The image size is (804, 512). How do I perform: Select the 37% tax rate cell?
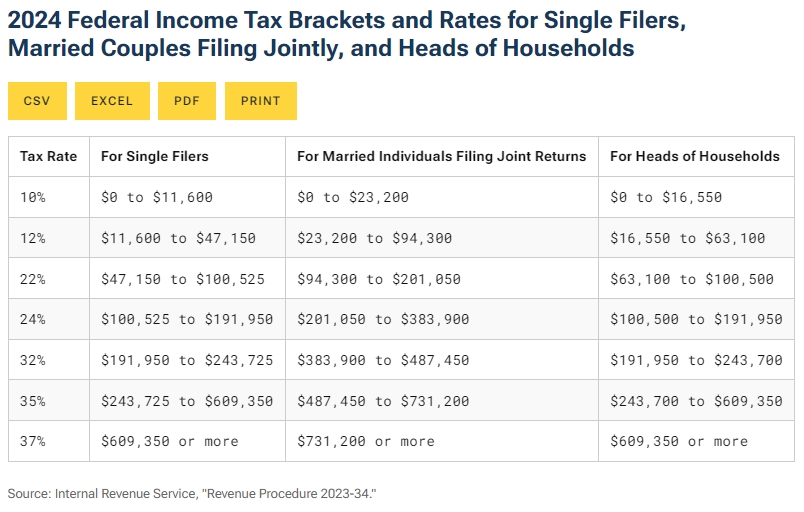click(33, 441)
